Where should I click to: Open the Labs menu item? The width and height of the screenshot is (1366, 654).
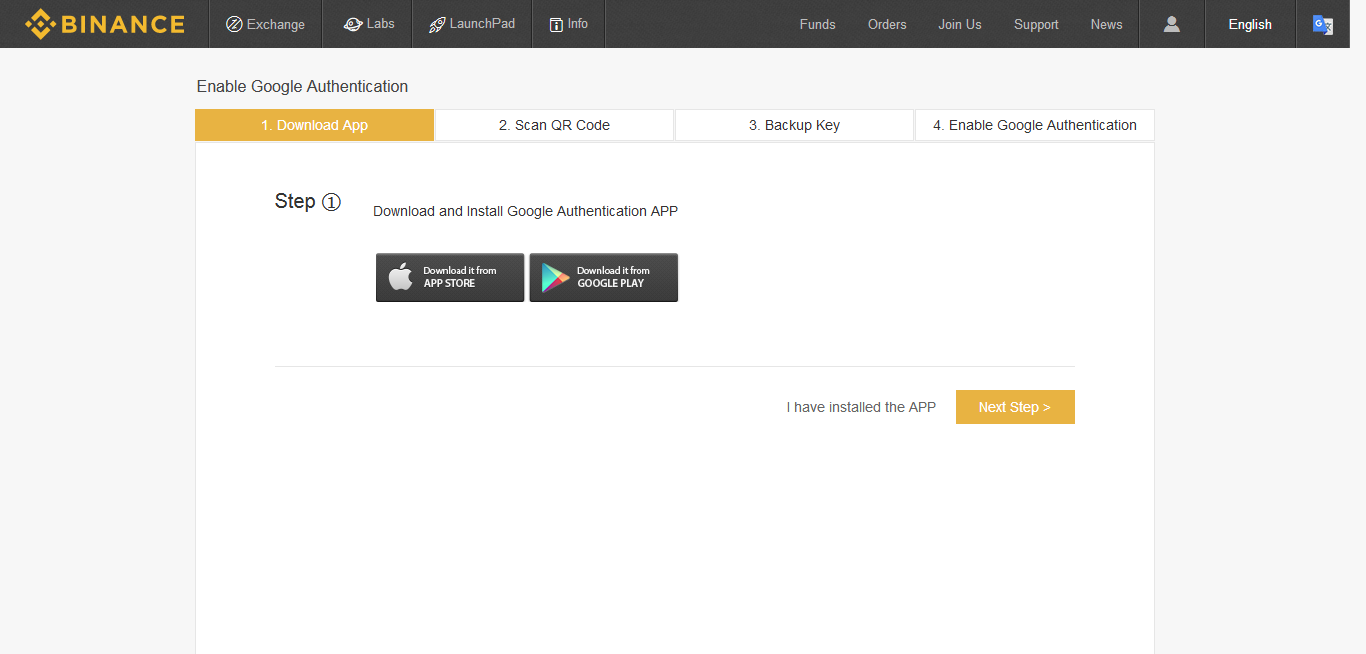369,24
